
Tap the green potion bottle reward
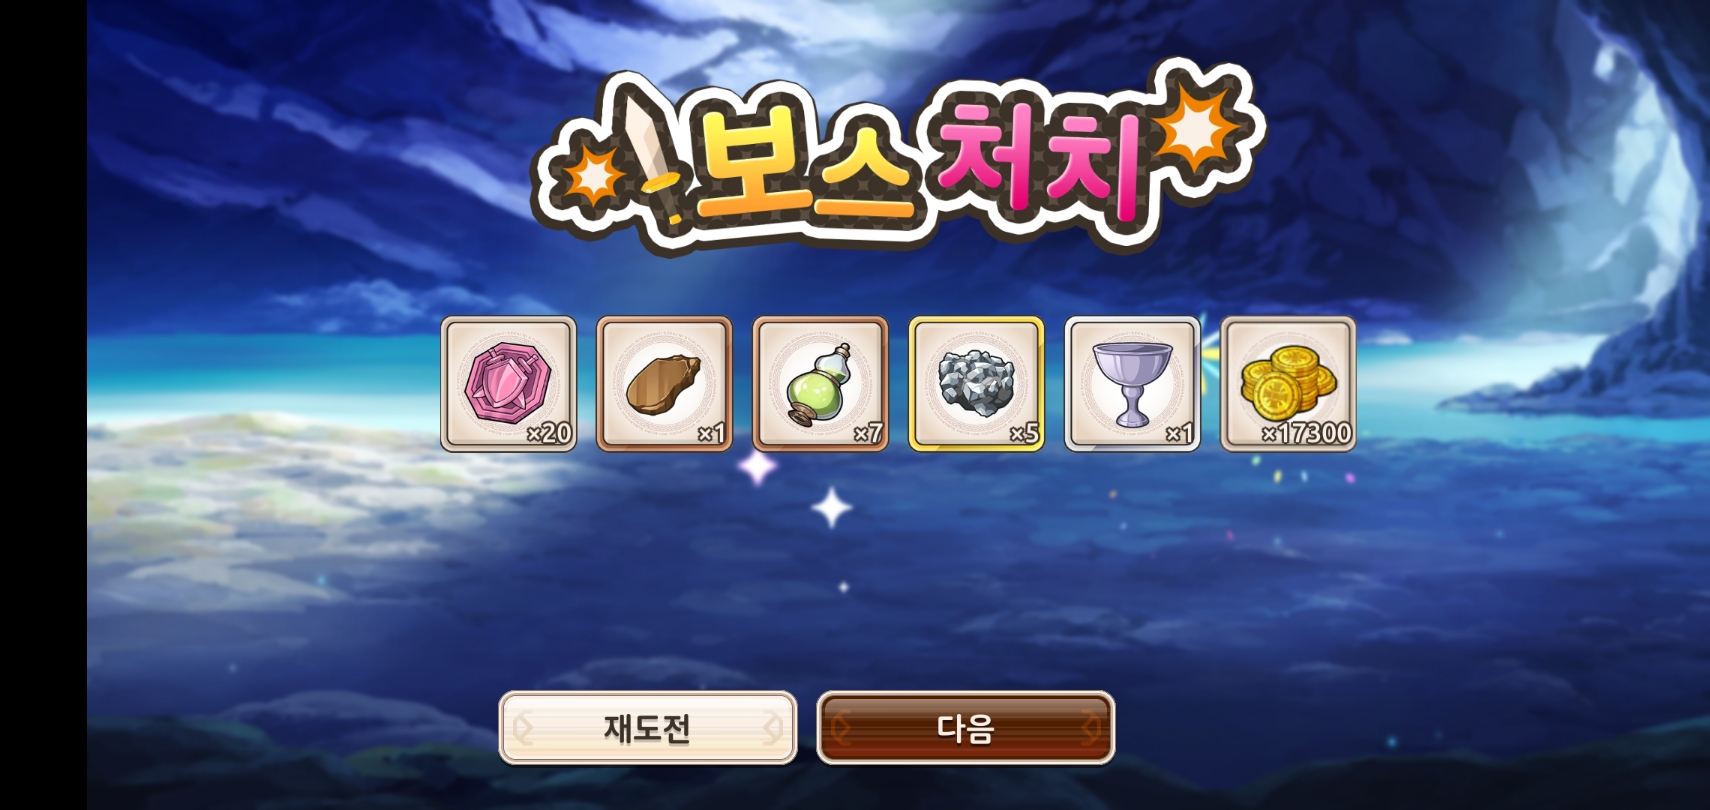tap(820, 384)
